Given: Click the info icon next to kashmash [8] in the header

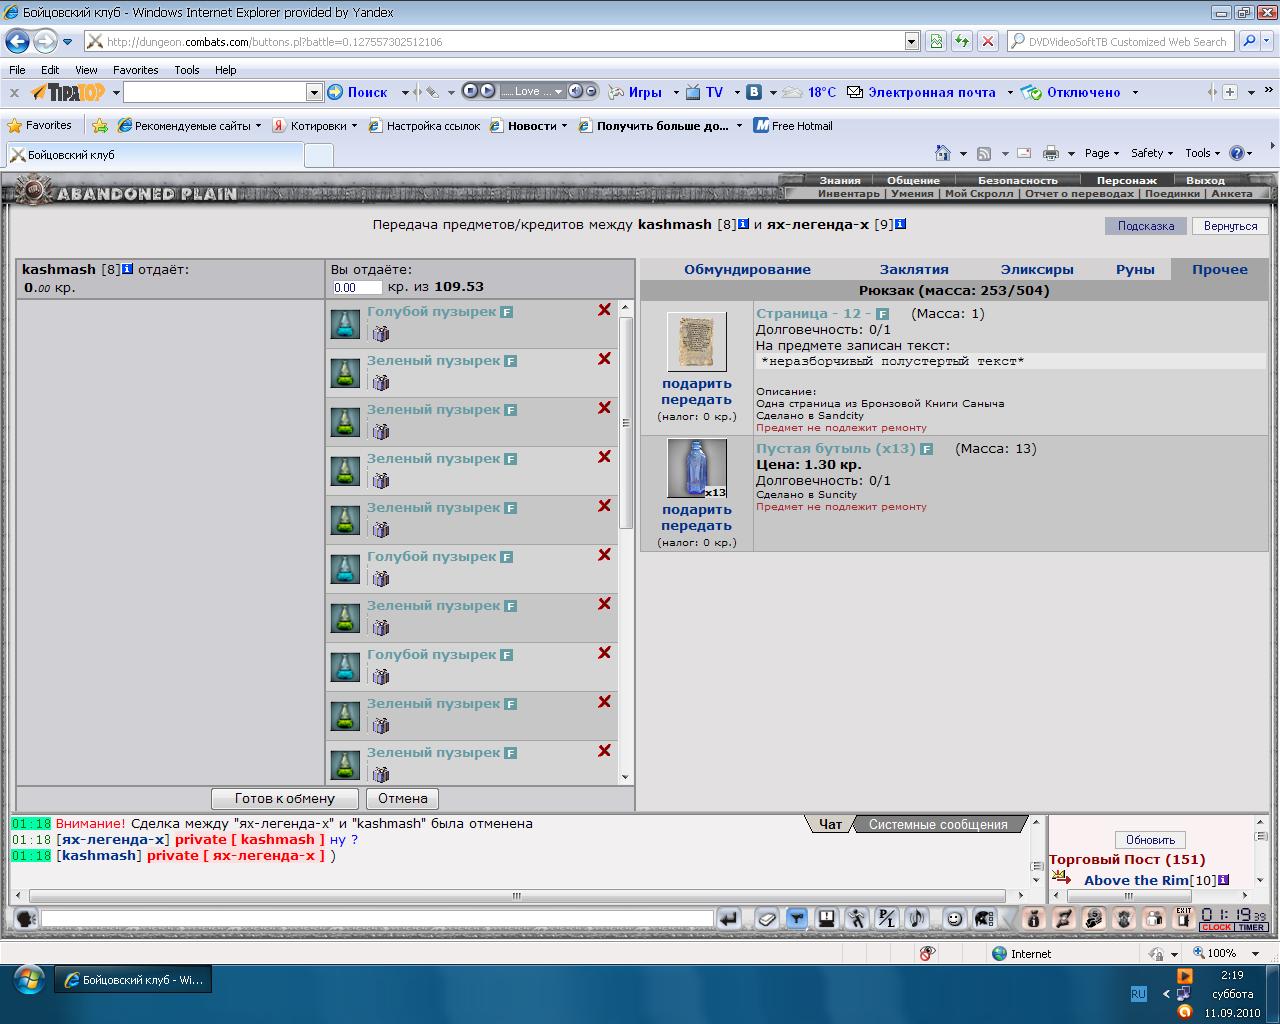Looking at the screenshot, I should [743, 224].
